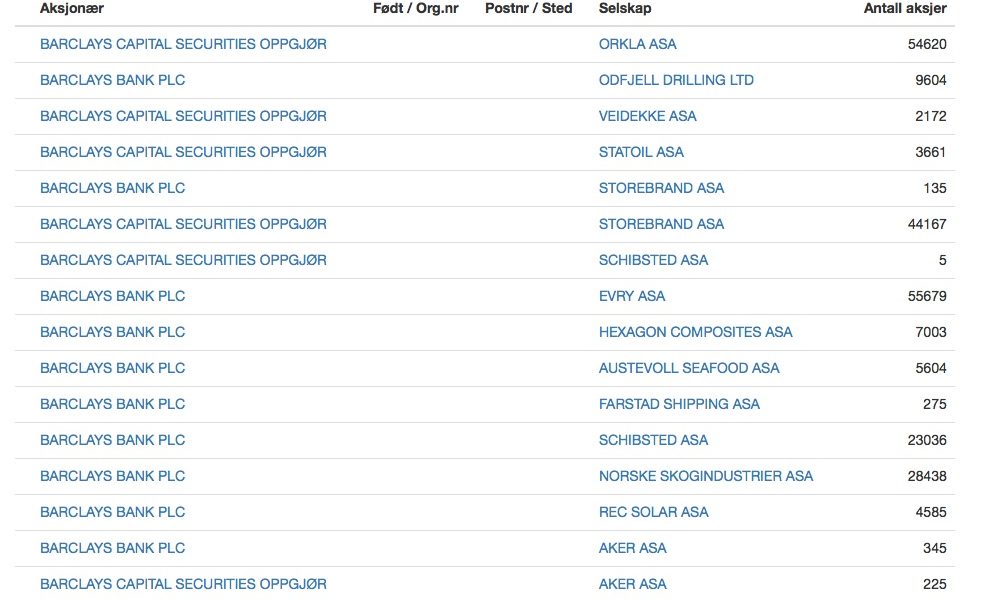The height and width of the screenshot is (600, 991).
Task: Open NORSKE SKOGINDUSTRIER ASA link
Action: coord(705,477)
